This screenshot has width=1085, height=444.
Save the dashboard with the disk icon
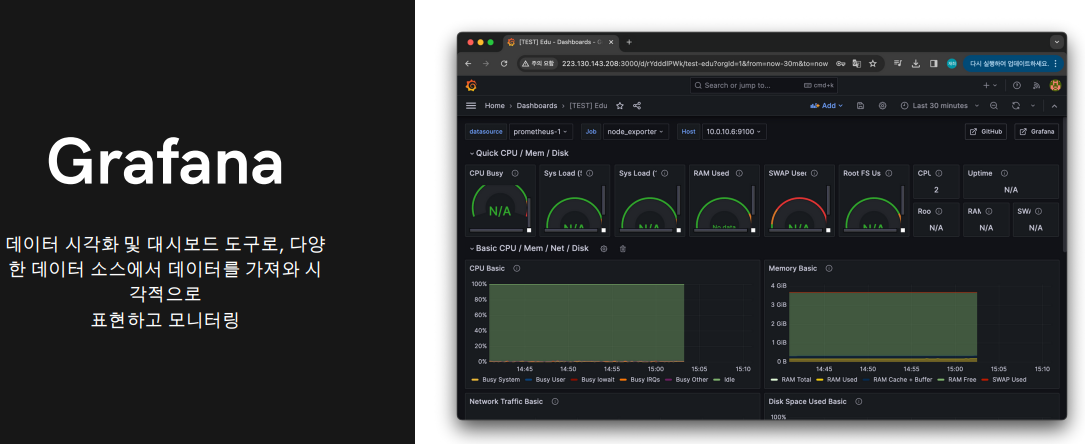pos(860,106)
